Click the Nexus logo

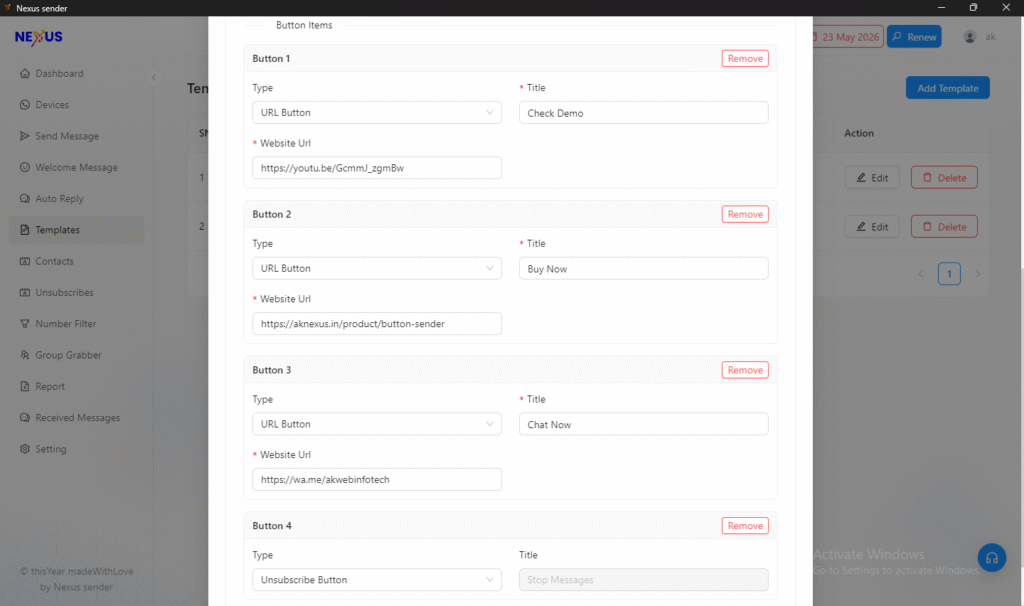point(39,37)
